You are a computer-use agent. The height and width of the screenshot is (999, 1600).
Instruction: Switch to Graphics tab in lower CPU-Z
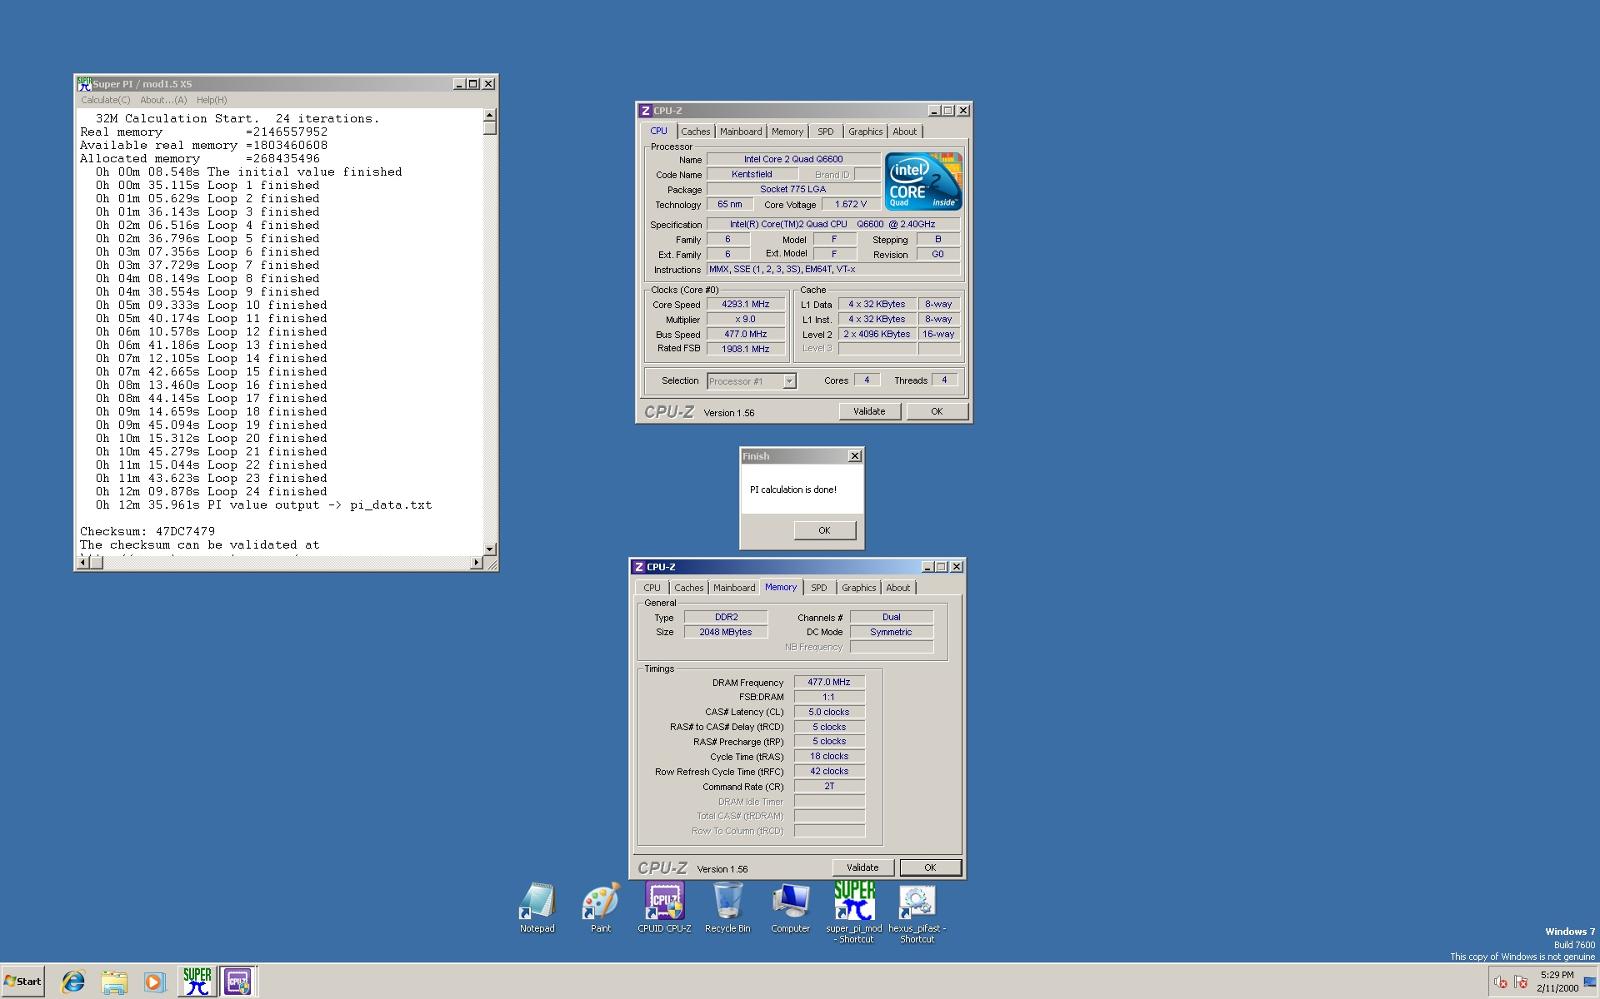(x=858, y=588)
